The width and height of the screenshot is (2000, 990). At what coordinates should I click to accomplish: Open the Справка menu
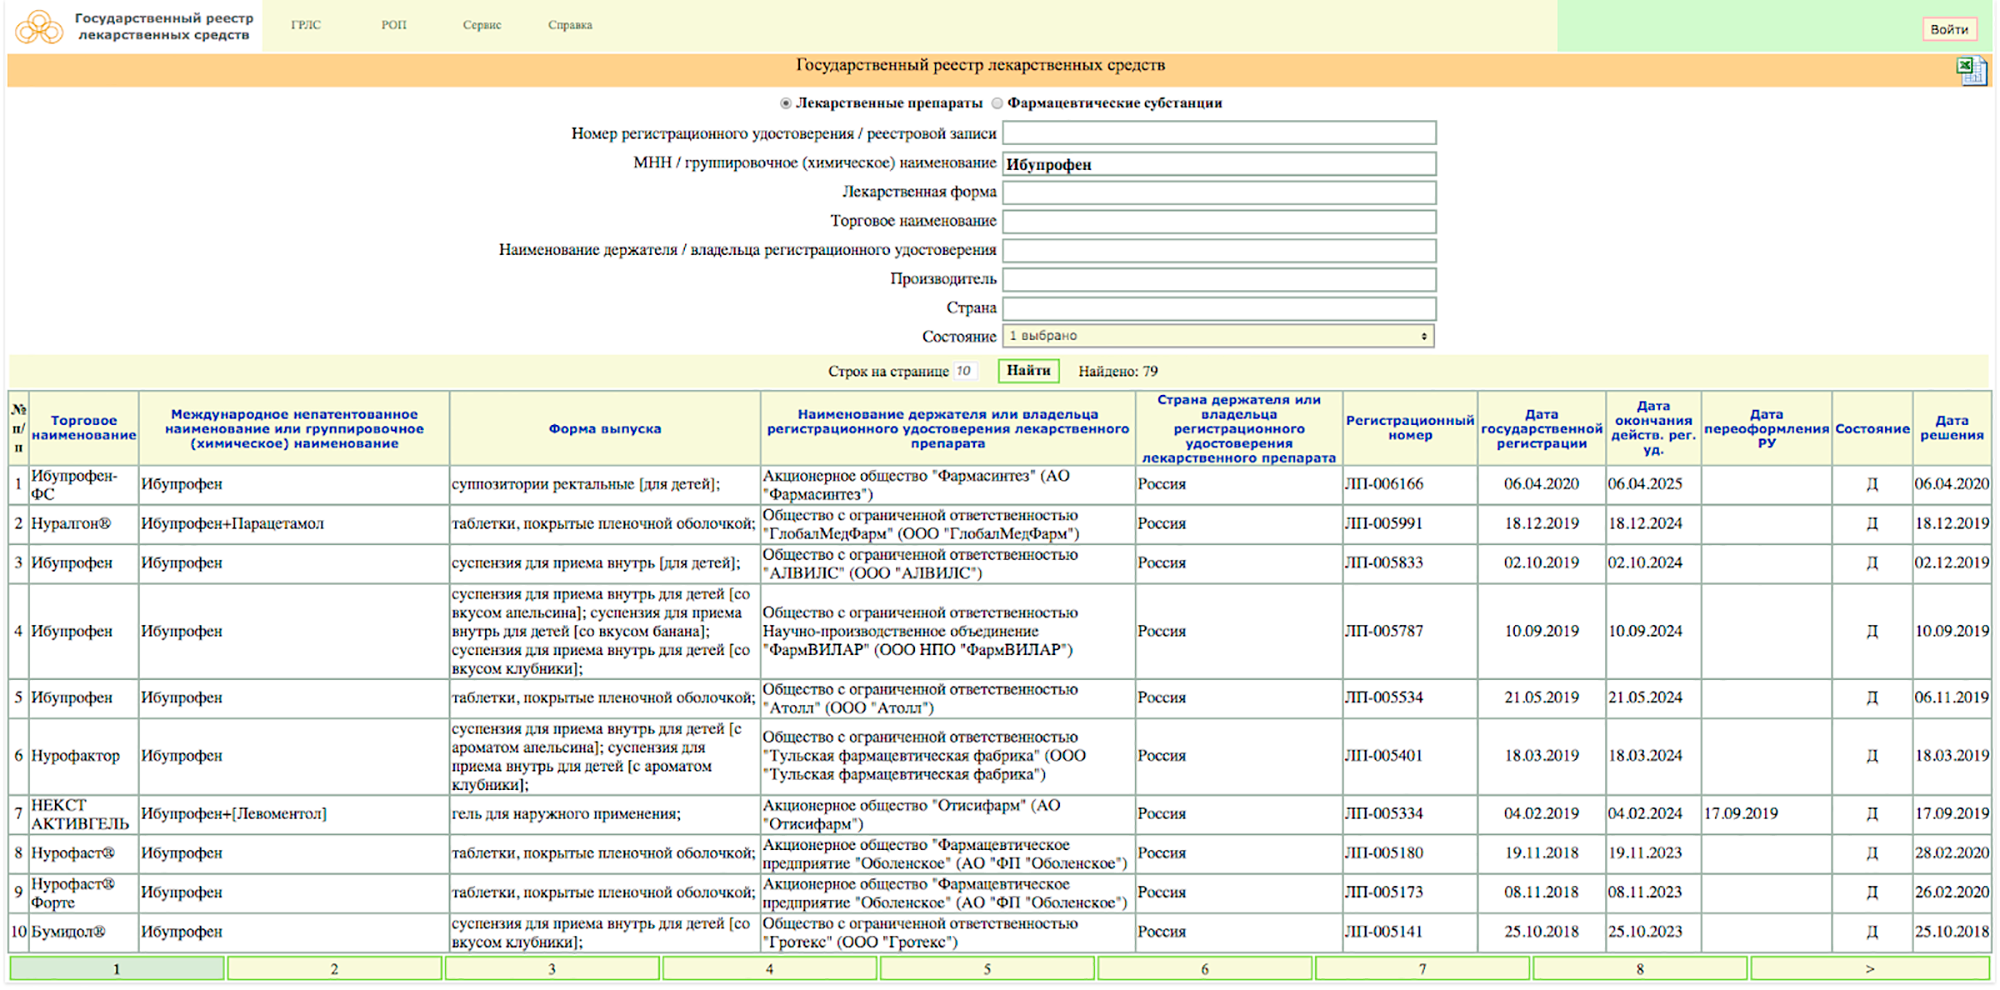[x=570, y=25]
